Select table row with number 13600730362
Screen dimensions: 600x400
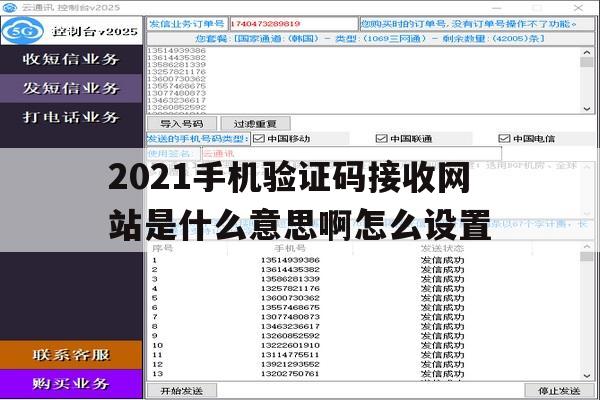(364, 298)
